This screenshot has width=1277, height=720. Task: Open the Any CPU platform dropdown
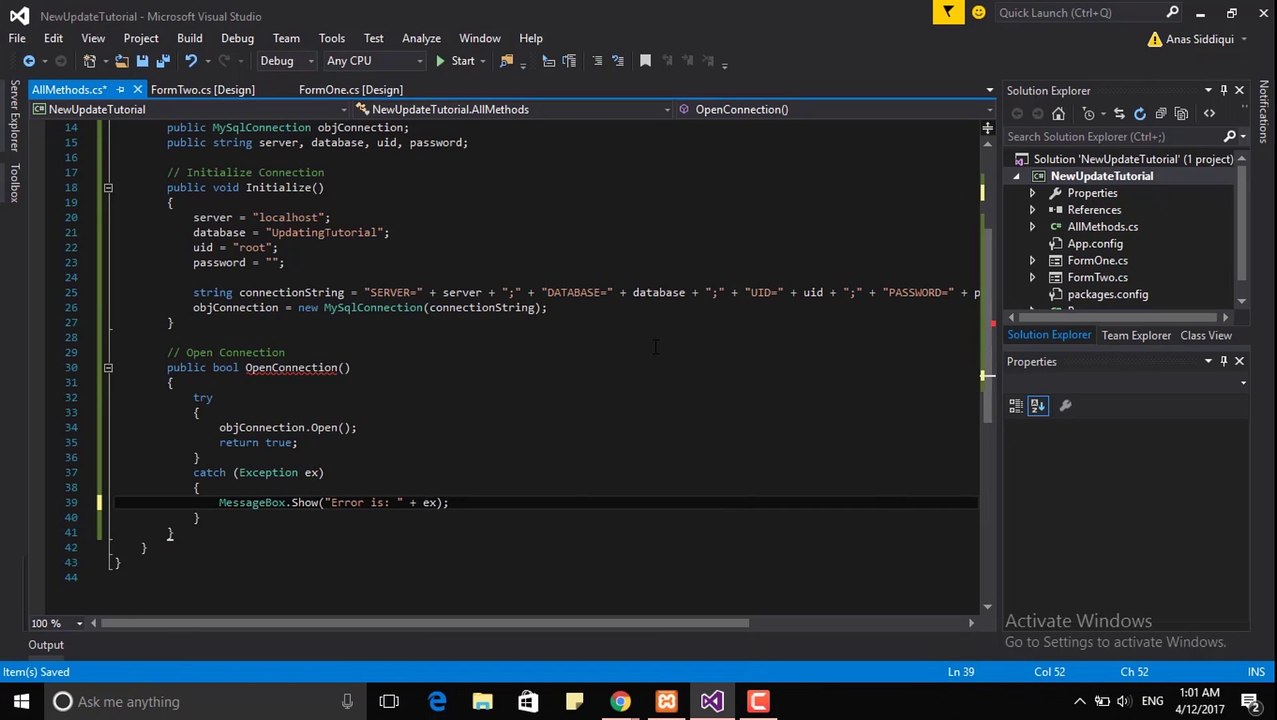pos(373,62)
